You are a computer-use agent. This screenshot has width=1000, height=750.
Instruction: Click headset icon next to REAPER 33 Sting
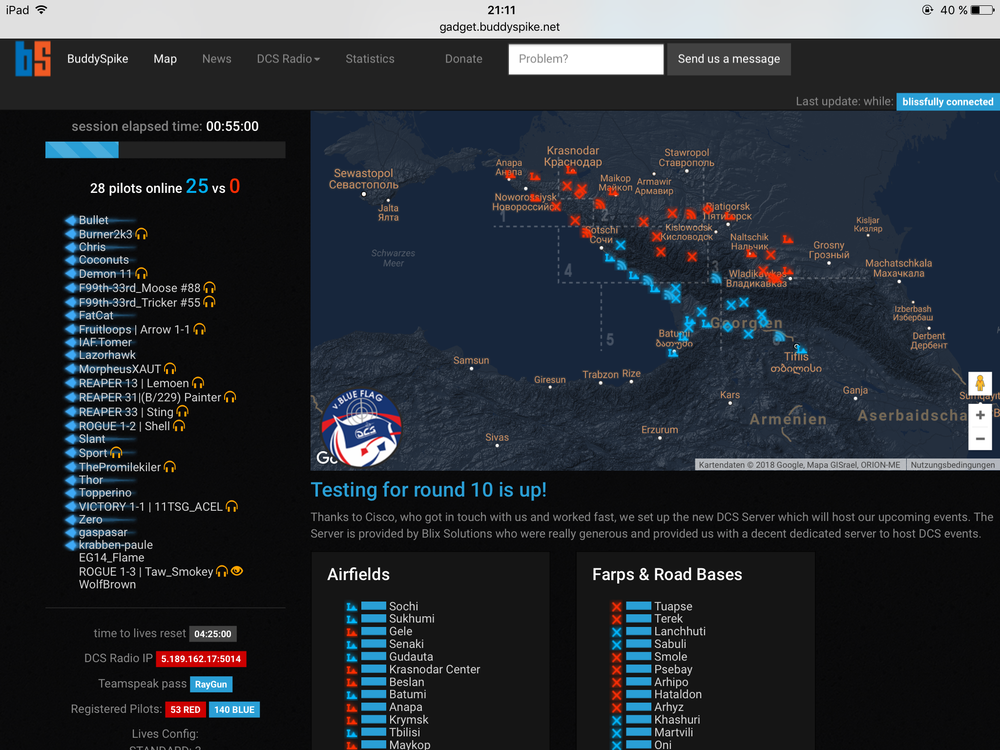pyautogui.click(x=182, y=411)
